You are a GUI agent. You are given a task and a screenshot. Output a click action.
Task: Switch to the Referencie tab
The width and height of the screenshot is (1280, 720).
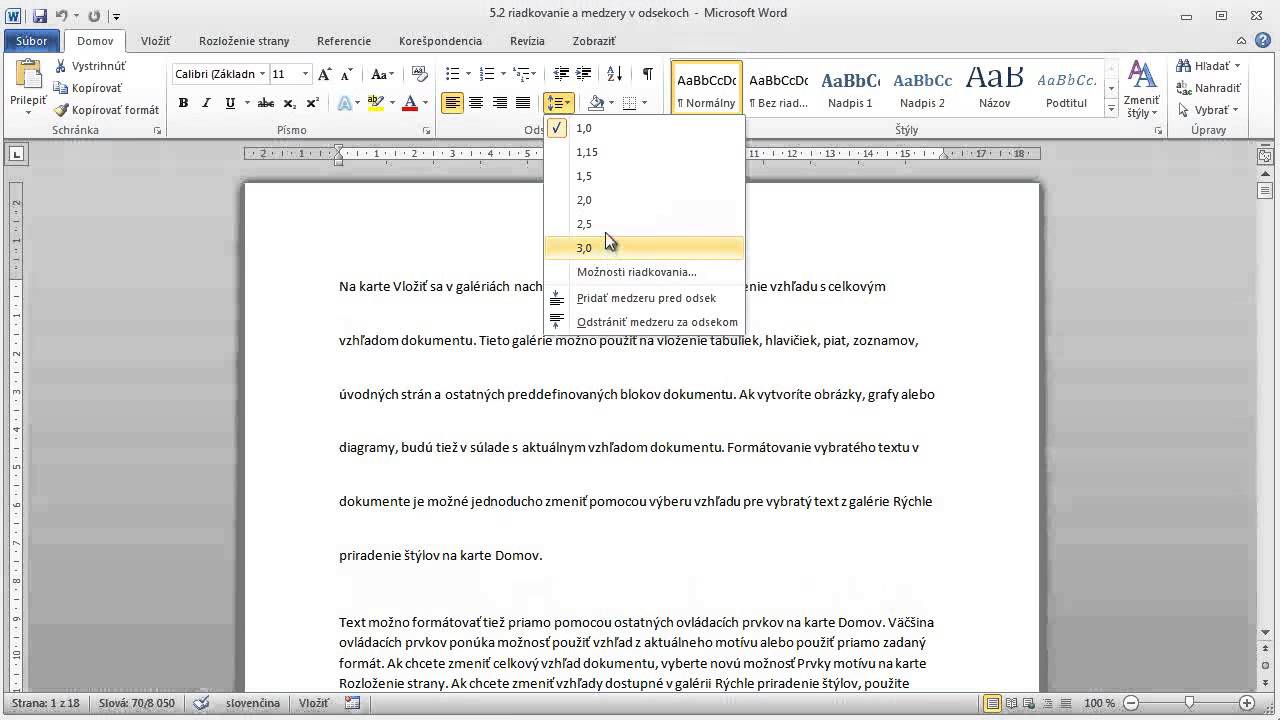pyautogui.click(x=344, y=41)
